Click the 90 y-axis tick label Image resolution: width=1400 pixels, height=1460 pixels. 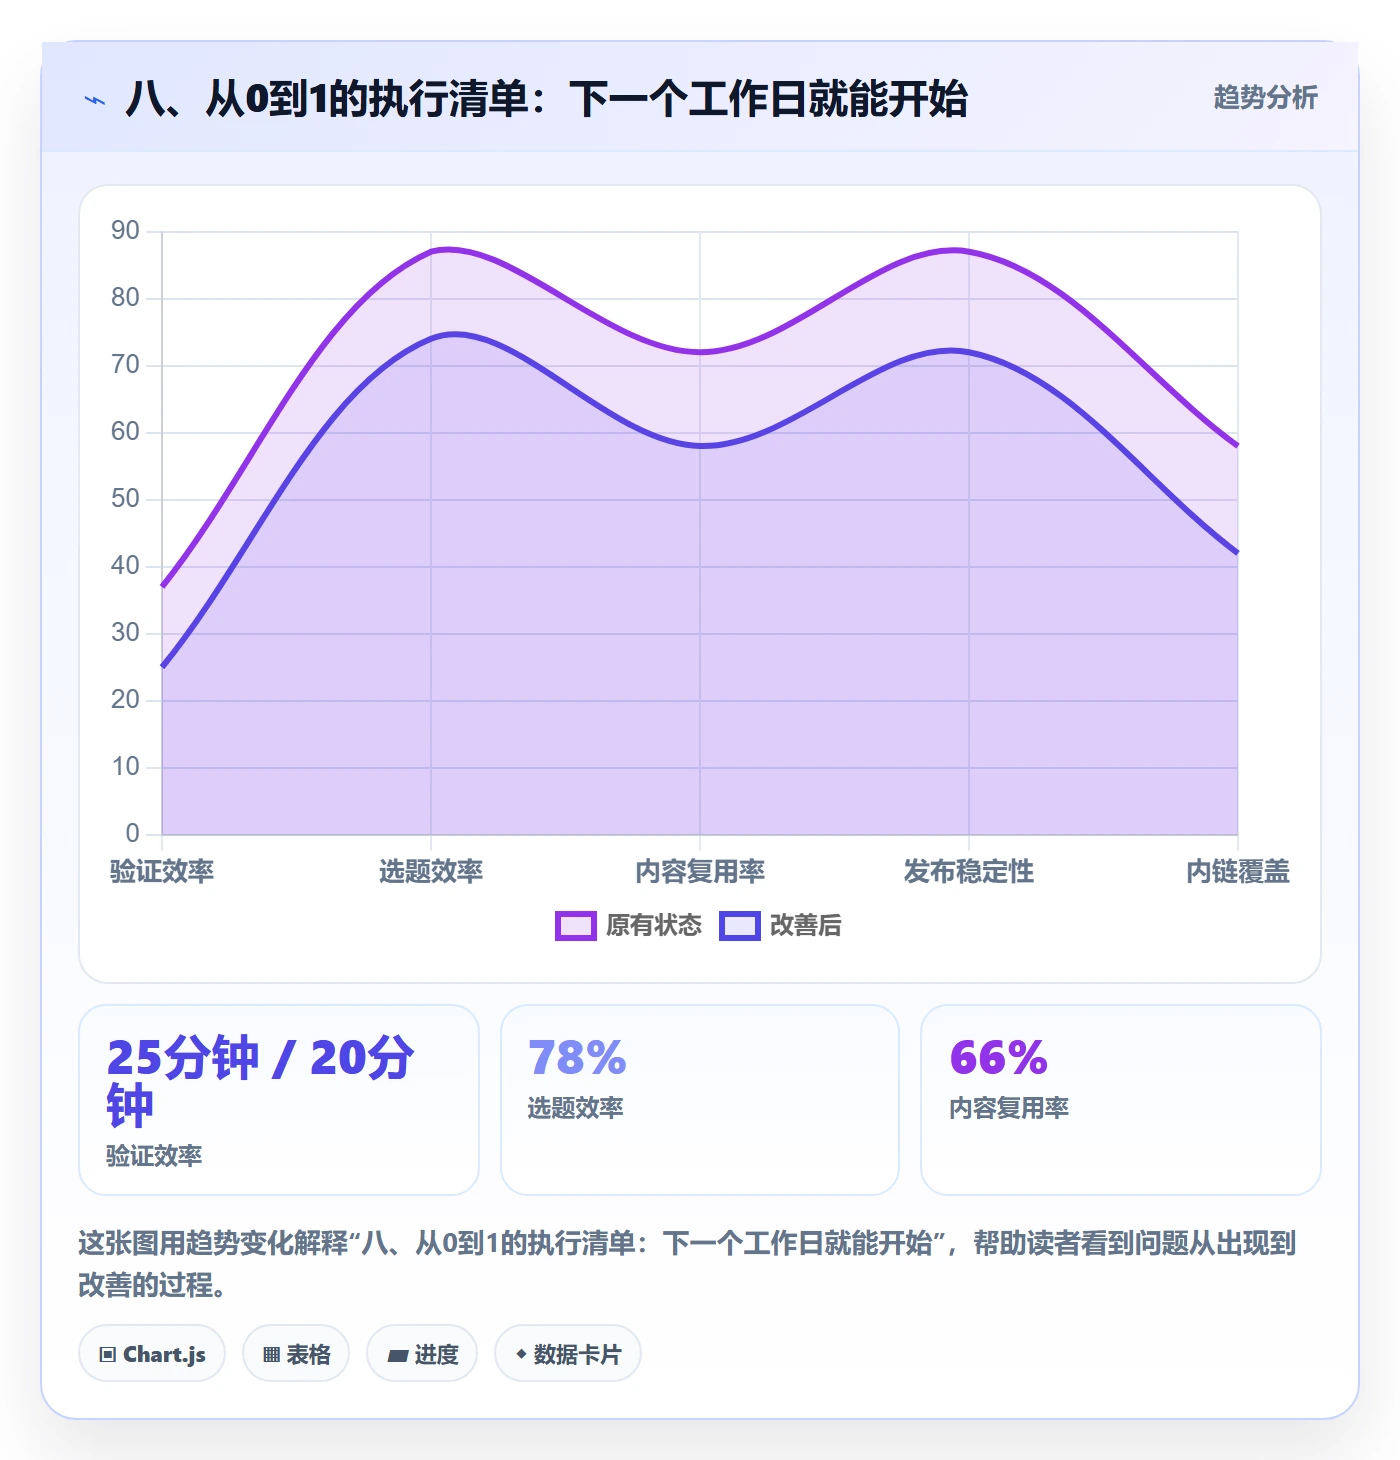click(x=126, y=231)
